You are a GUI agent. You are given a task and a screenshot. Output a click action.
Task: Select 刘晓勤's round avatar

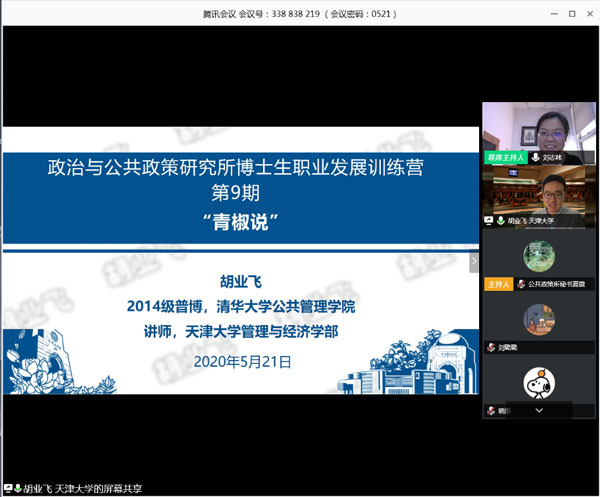pos(539,320)
